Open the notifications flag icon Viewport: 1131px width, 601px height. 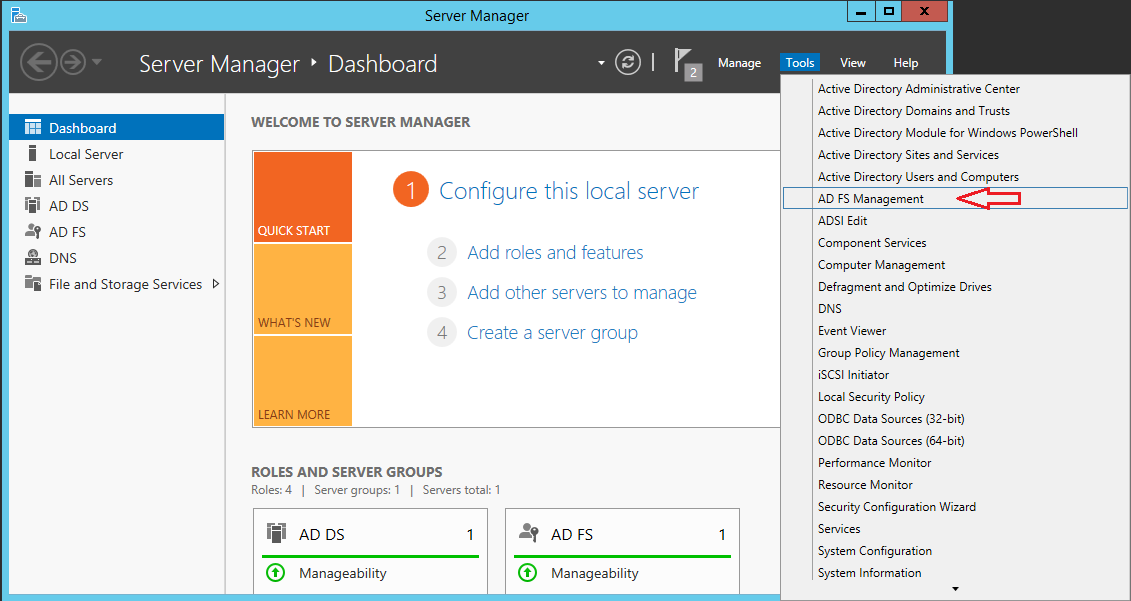point(687,63)
